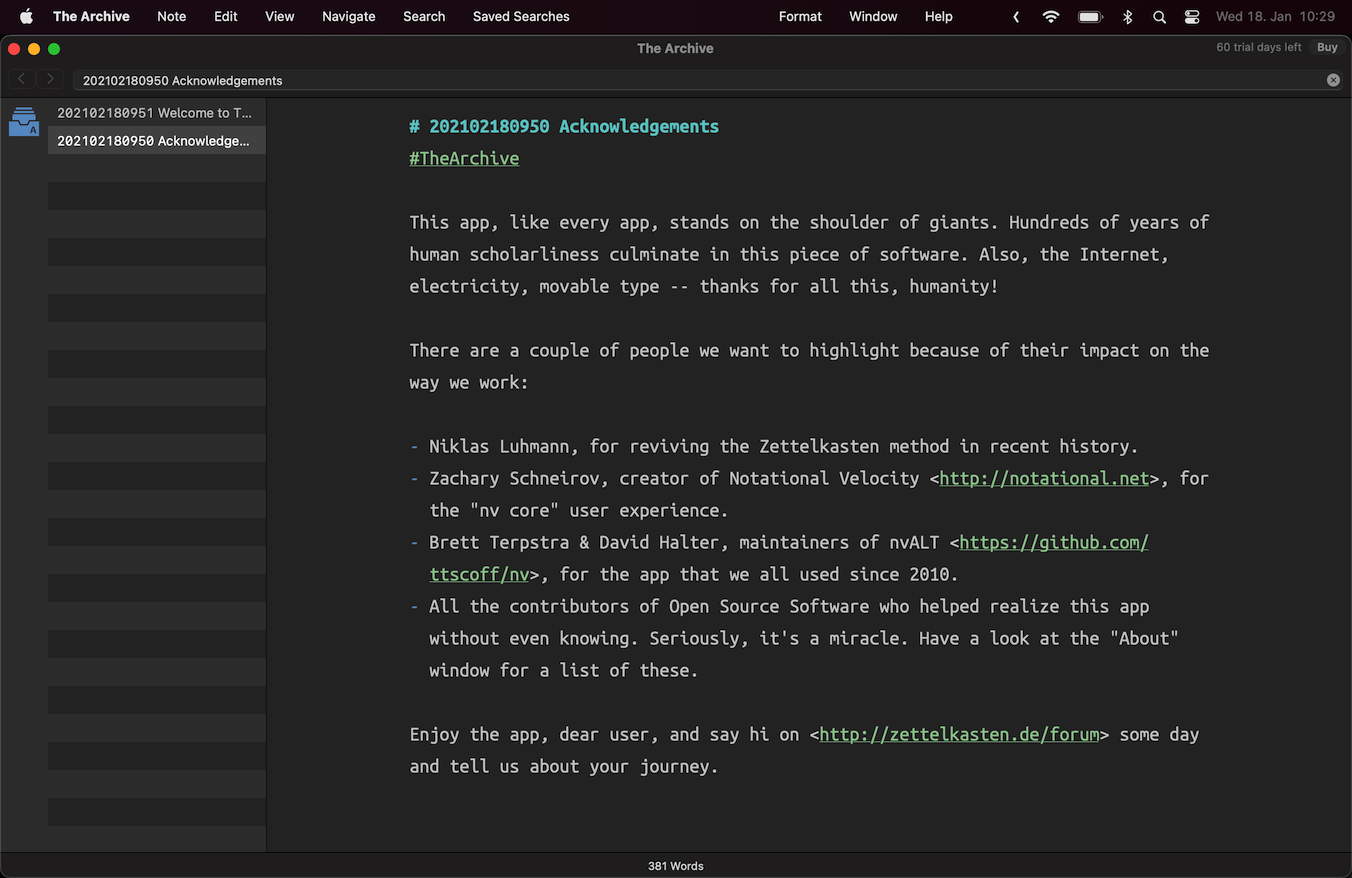Click the Bluetooth icon in menu bar
Screen dimensions: 1352x878
coord(1127,16)
